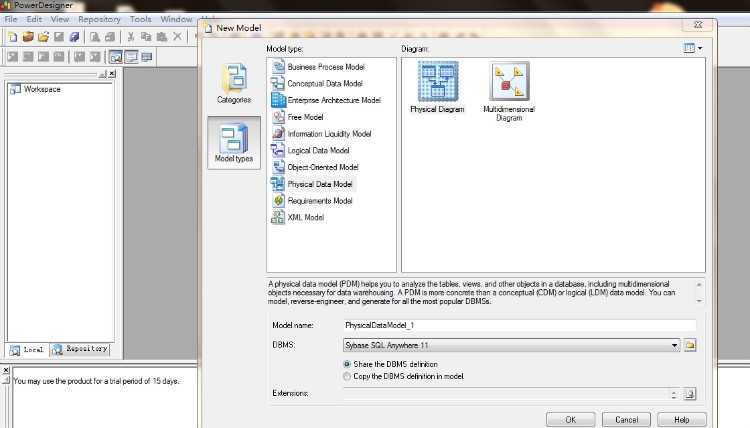This screenshot has width=750, height=428.
Task: Open the DBMS dropdown list
Action: (x=674, y=345)
